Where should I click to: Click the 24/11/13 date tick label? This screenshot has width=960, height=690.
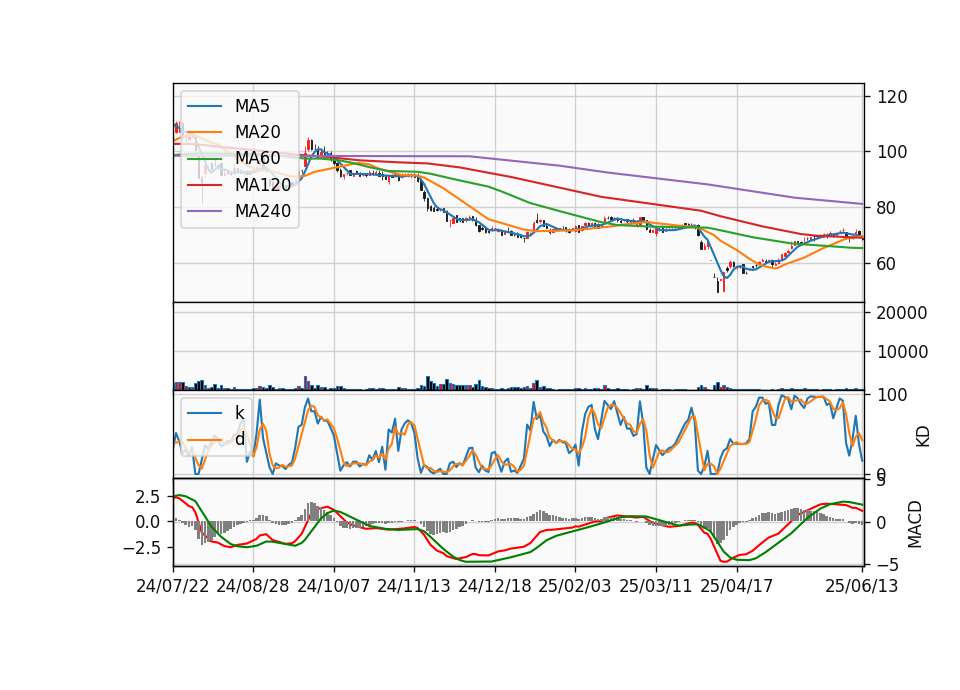coord(414,586)
